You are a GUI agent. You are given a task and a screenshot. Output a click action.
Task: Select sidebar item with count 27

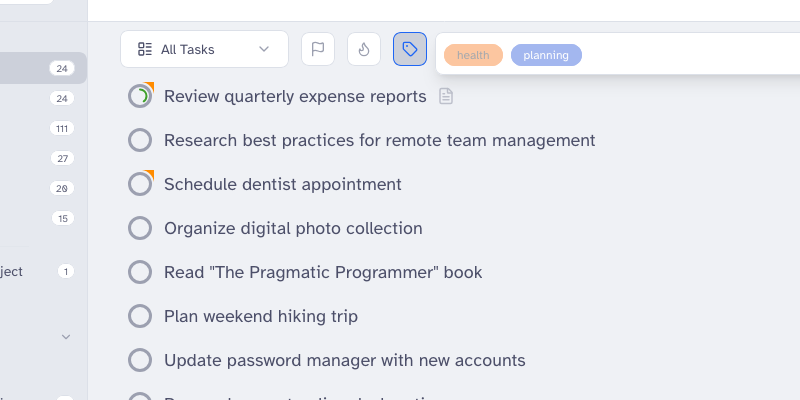tap(40, 158)
